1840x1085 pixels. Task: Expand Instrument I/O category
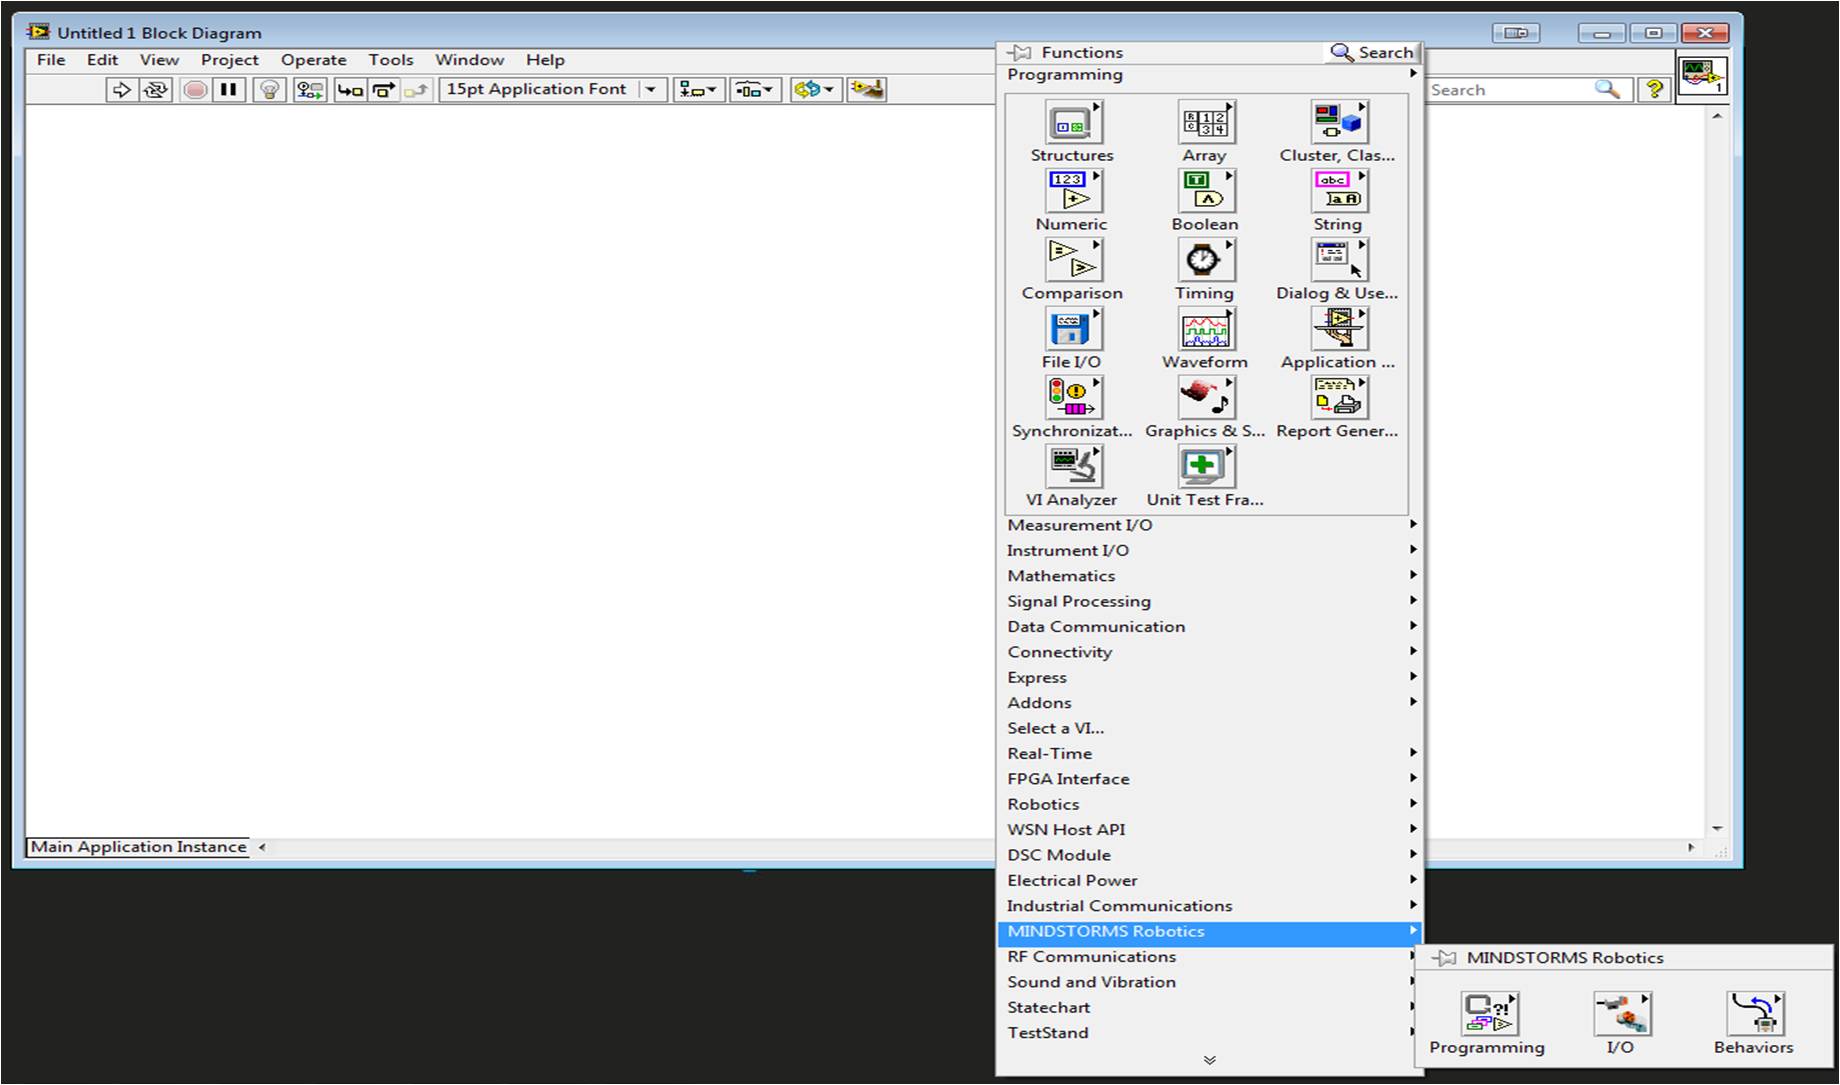point(1211,551)
